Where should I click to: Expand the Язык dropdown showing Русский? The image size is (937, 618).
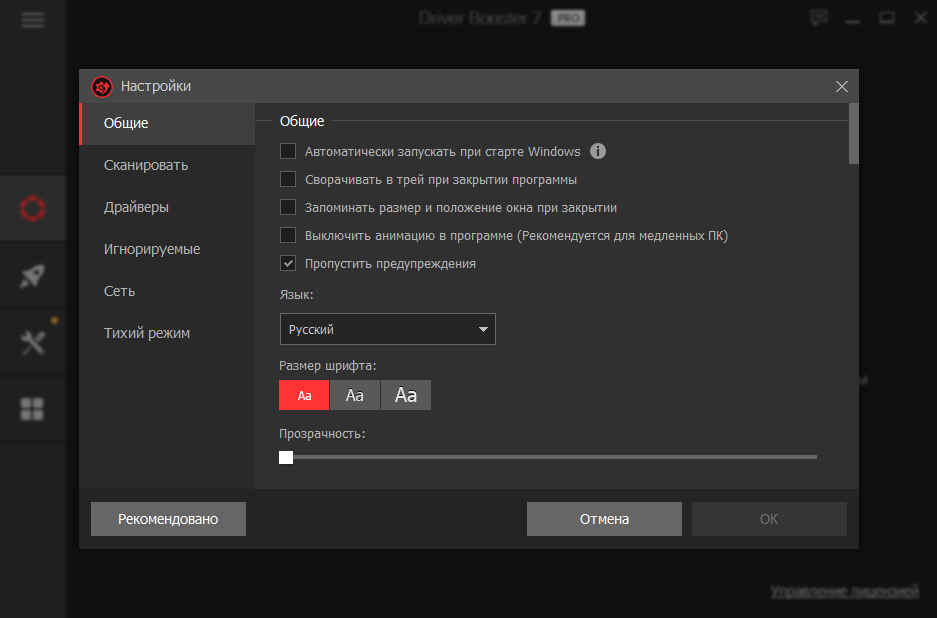[x=387, y=329]
